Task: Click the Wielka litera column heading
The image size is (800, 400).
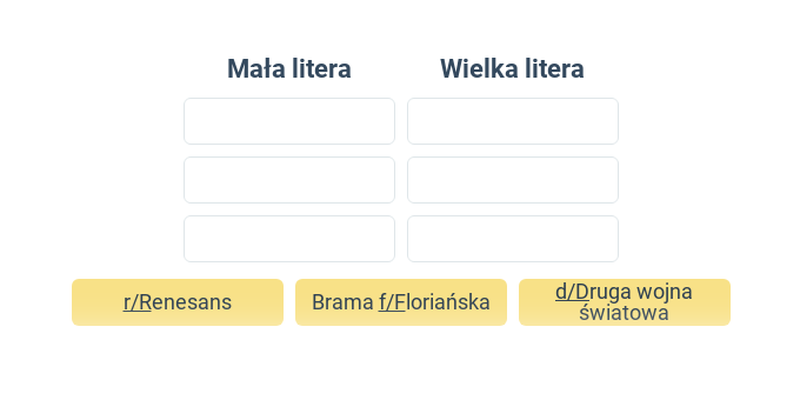Action: click(x=512, y=68)
